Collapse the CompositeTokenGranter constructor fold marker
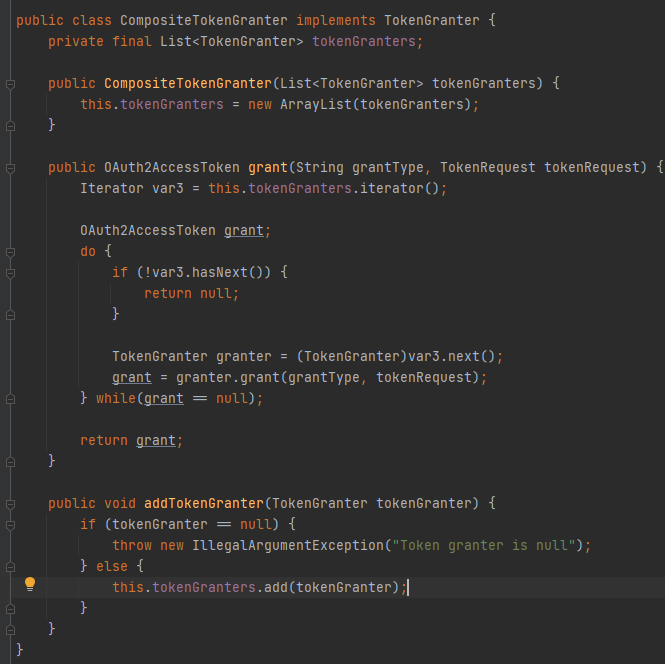Image resolution: width=665 pixels, height=664 pixels. pyautogui.click(x=11, y=84)
